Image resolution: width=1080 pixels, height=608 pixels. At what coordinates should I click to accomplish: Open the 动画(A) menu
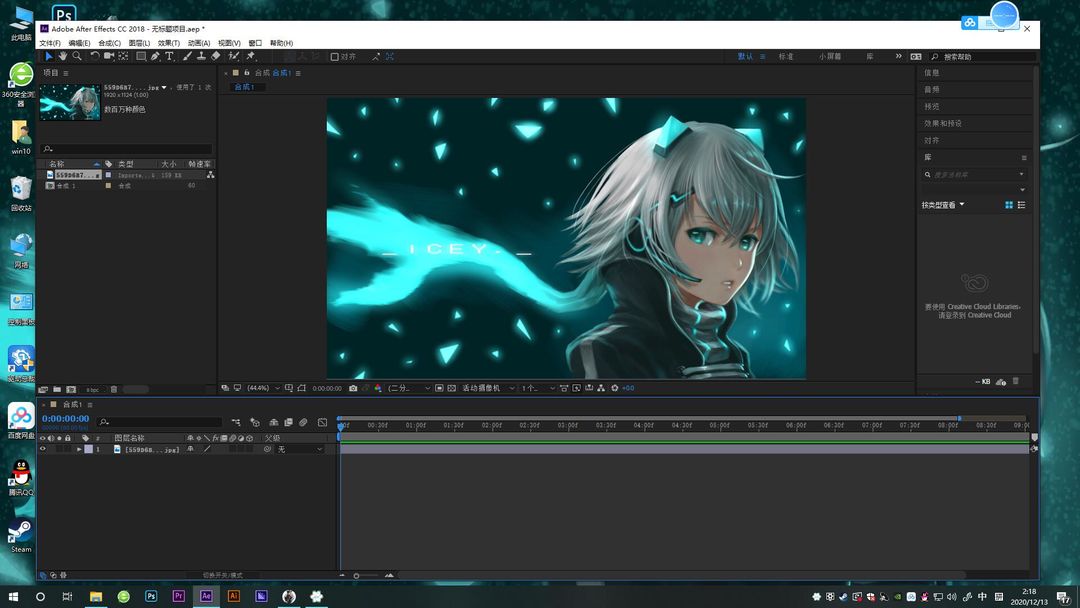(x=199, y=43)
